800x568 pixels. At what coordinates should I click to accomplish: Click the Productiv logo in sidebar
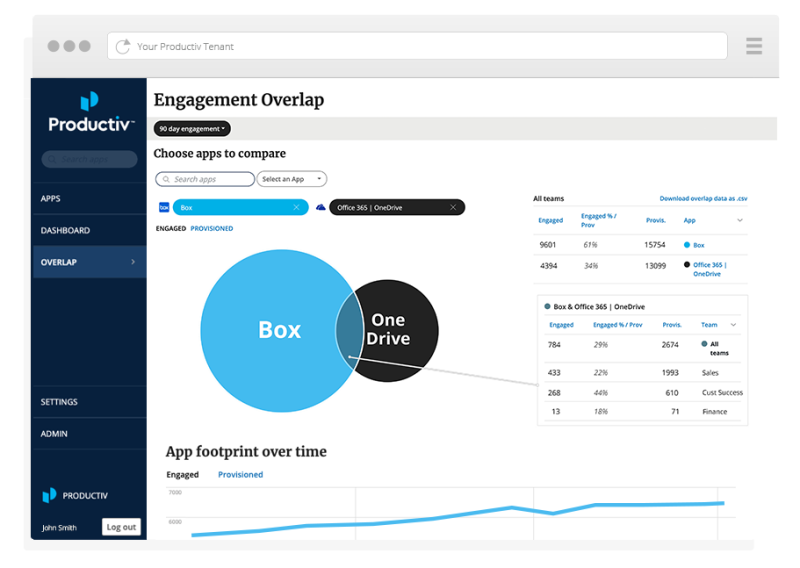tap(90, 112)
